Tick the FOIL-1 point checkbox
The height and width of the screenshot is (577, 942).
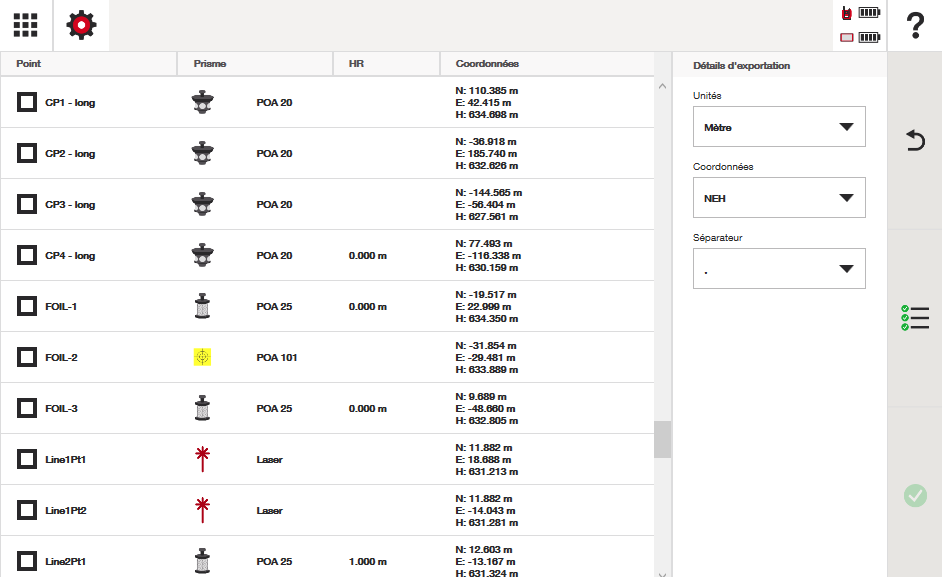click(28, 306)
